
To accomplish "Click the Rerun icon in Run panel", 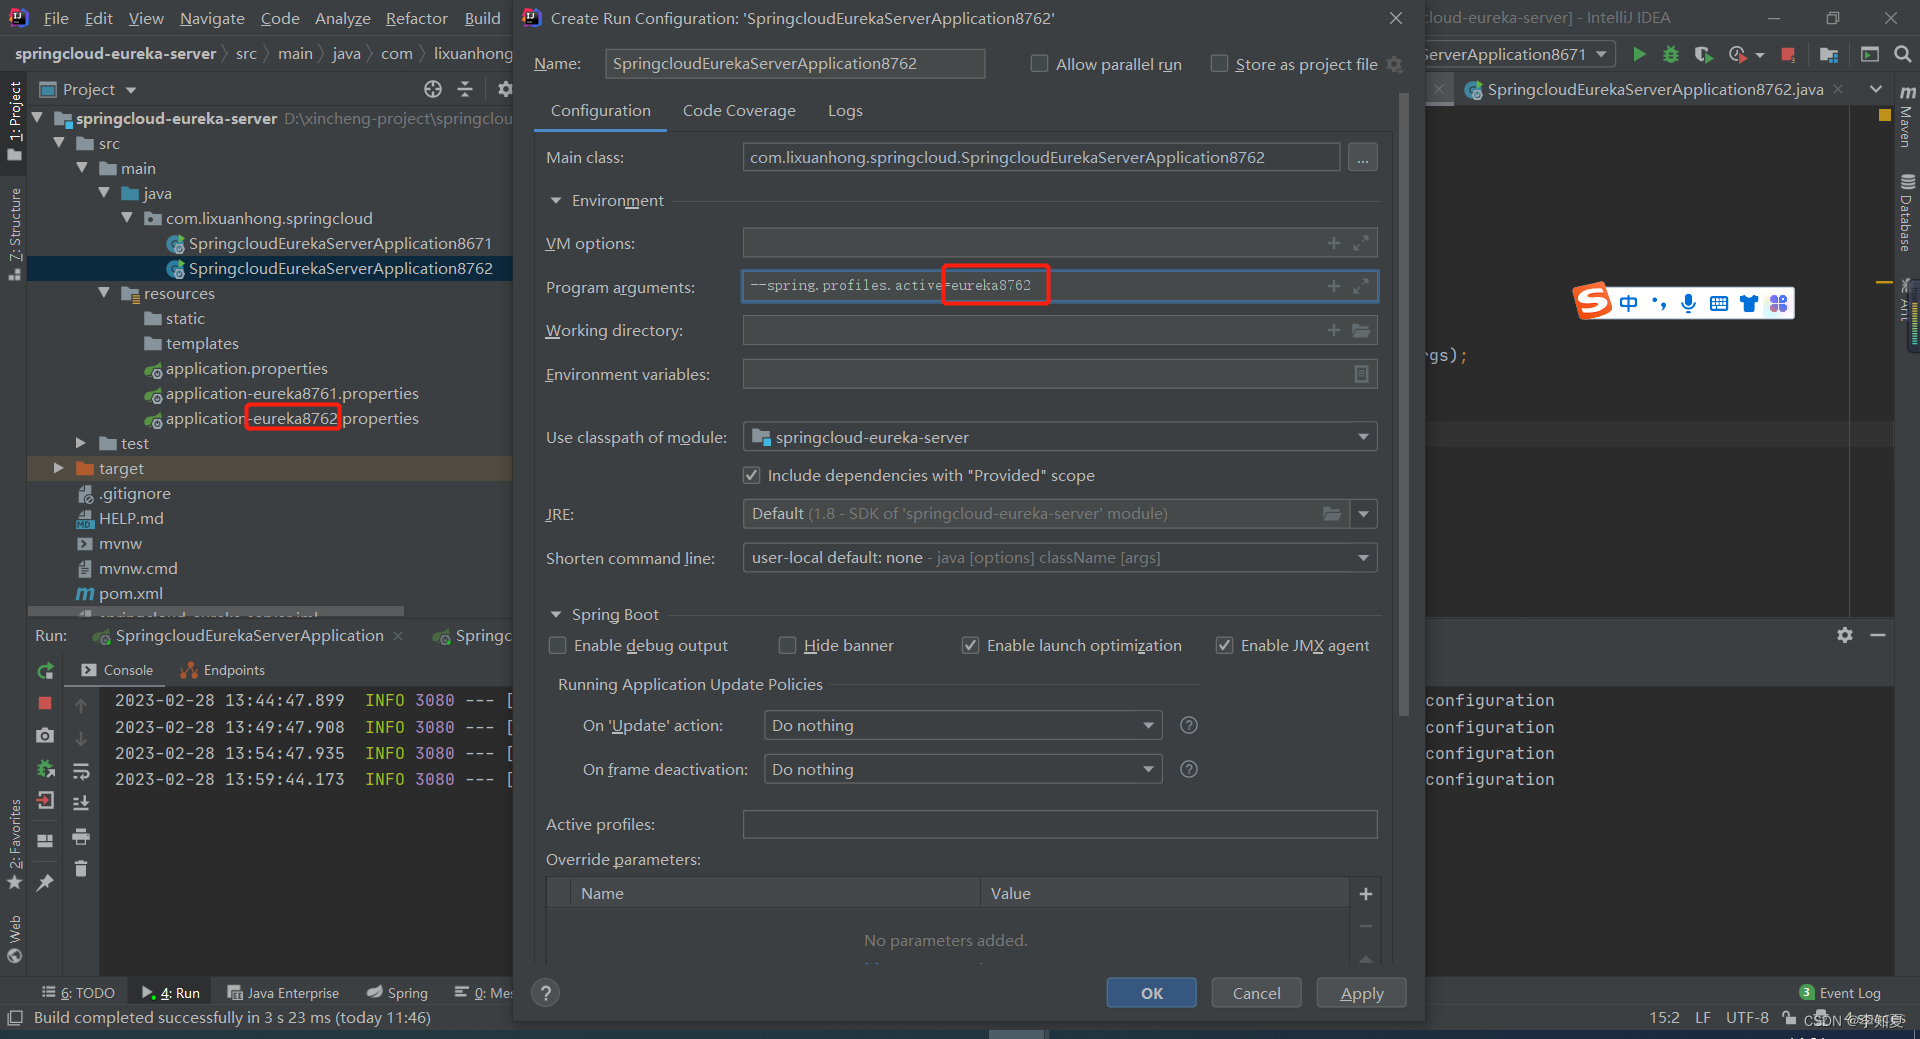I will point(45,671).
